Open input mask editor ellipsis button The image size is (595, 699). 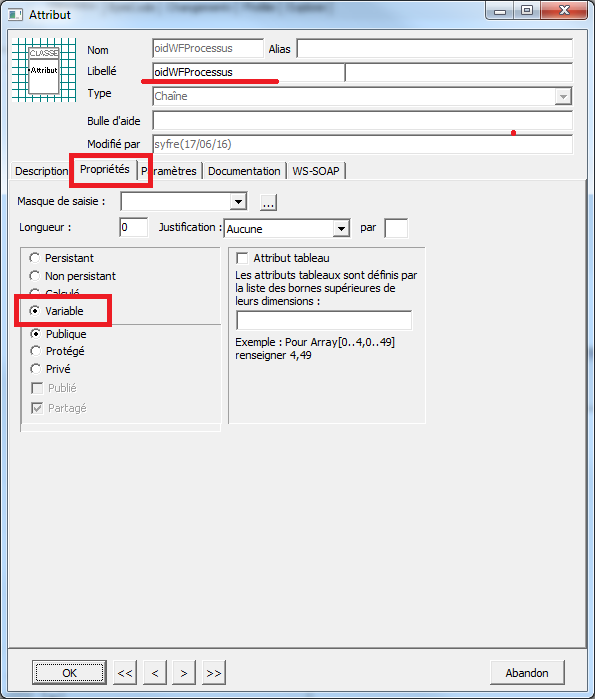point(268,202)
